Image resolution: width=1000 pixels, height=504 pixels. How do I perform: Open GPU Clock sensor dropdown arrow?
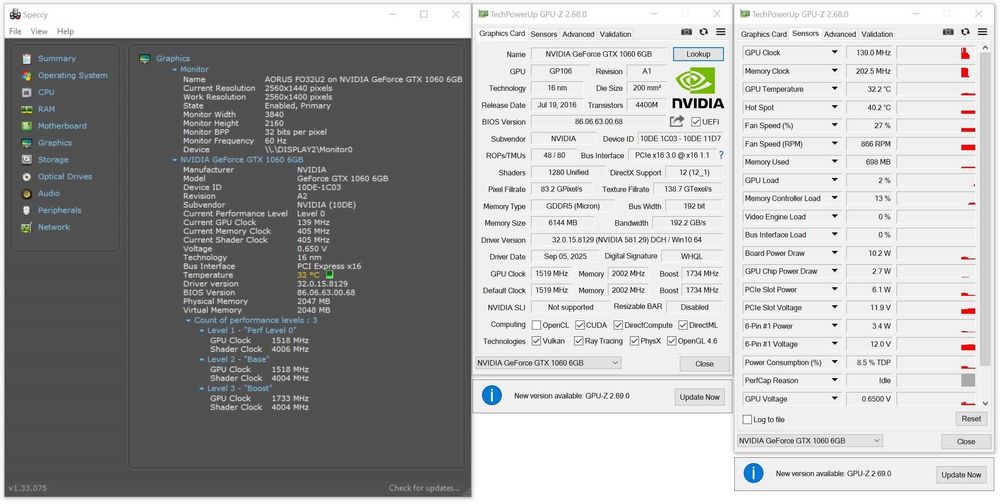pos(834,53)
